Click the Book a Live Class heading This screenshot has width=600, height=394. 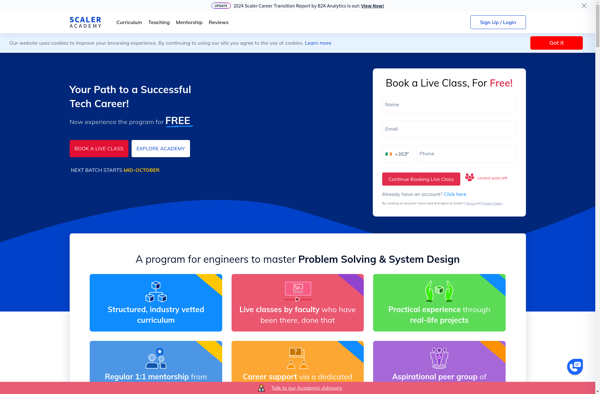pos(449,83)
